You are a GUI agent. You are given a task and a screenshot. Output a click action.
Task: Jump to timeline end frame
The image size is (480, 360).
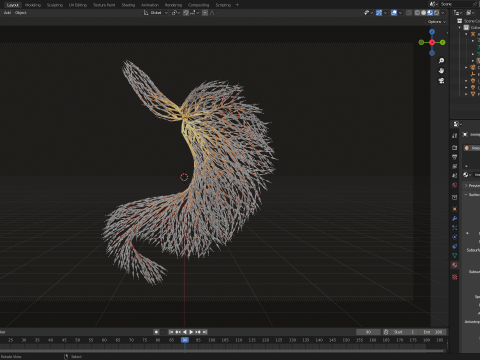[205, 332]
